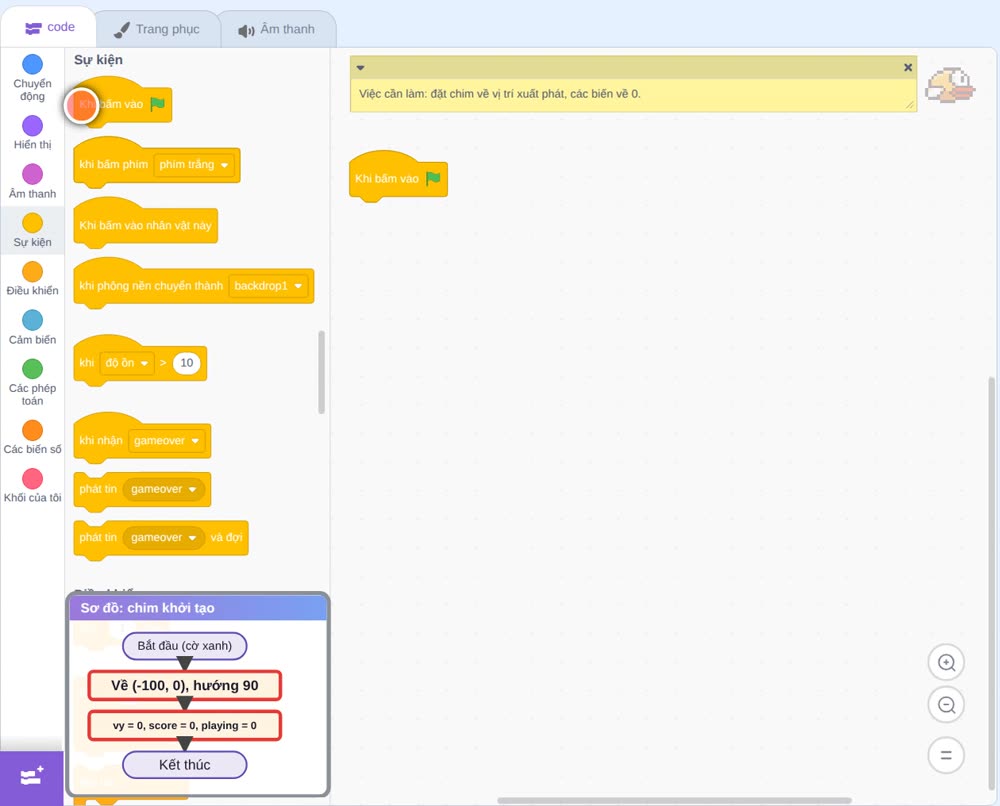Screen dimensions: 1000x806
Task: Select the Hiển thị category circle
Action: pyautogui.click(x=33, y=126)
